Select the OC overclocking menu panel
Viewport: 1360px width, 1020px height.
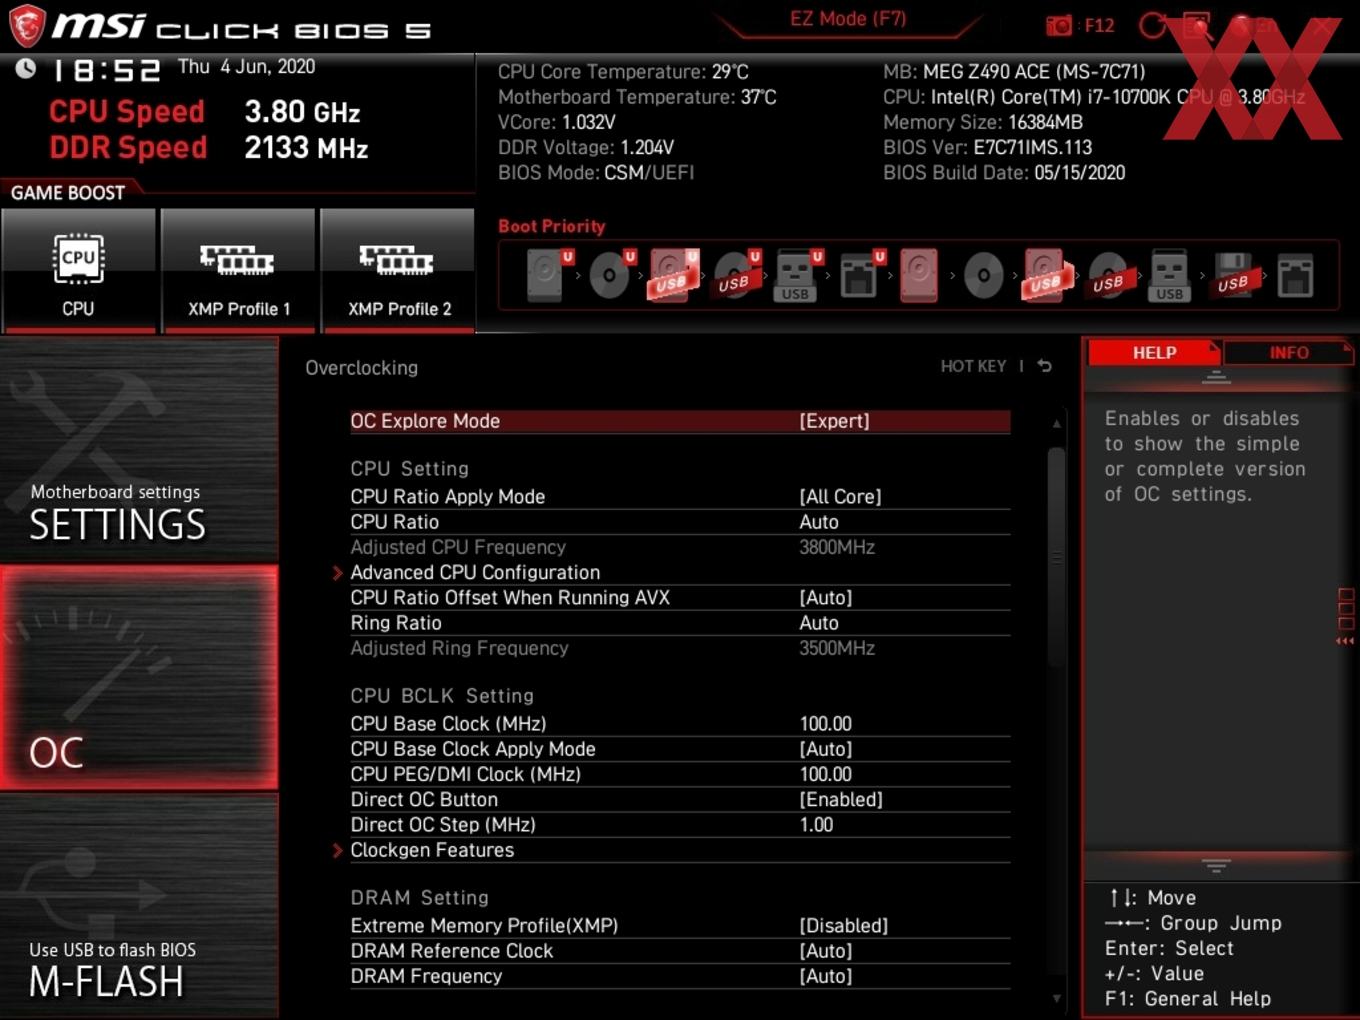click(x=139, y=678)
